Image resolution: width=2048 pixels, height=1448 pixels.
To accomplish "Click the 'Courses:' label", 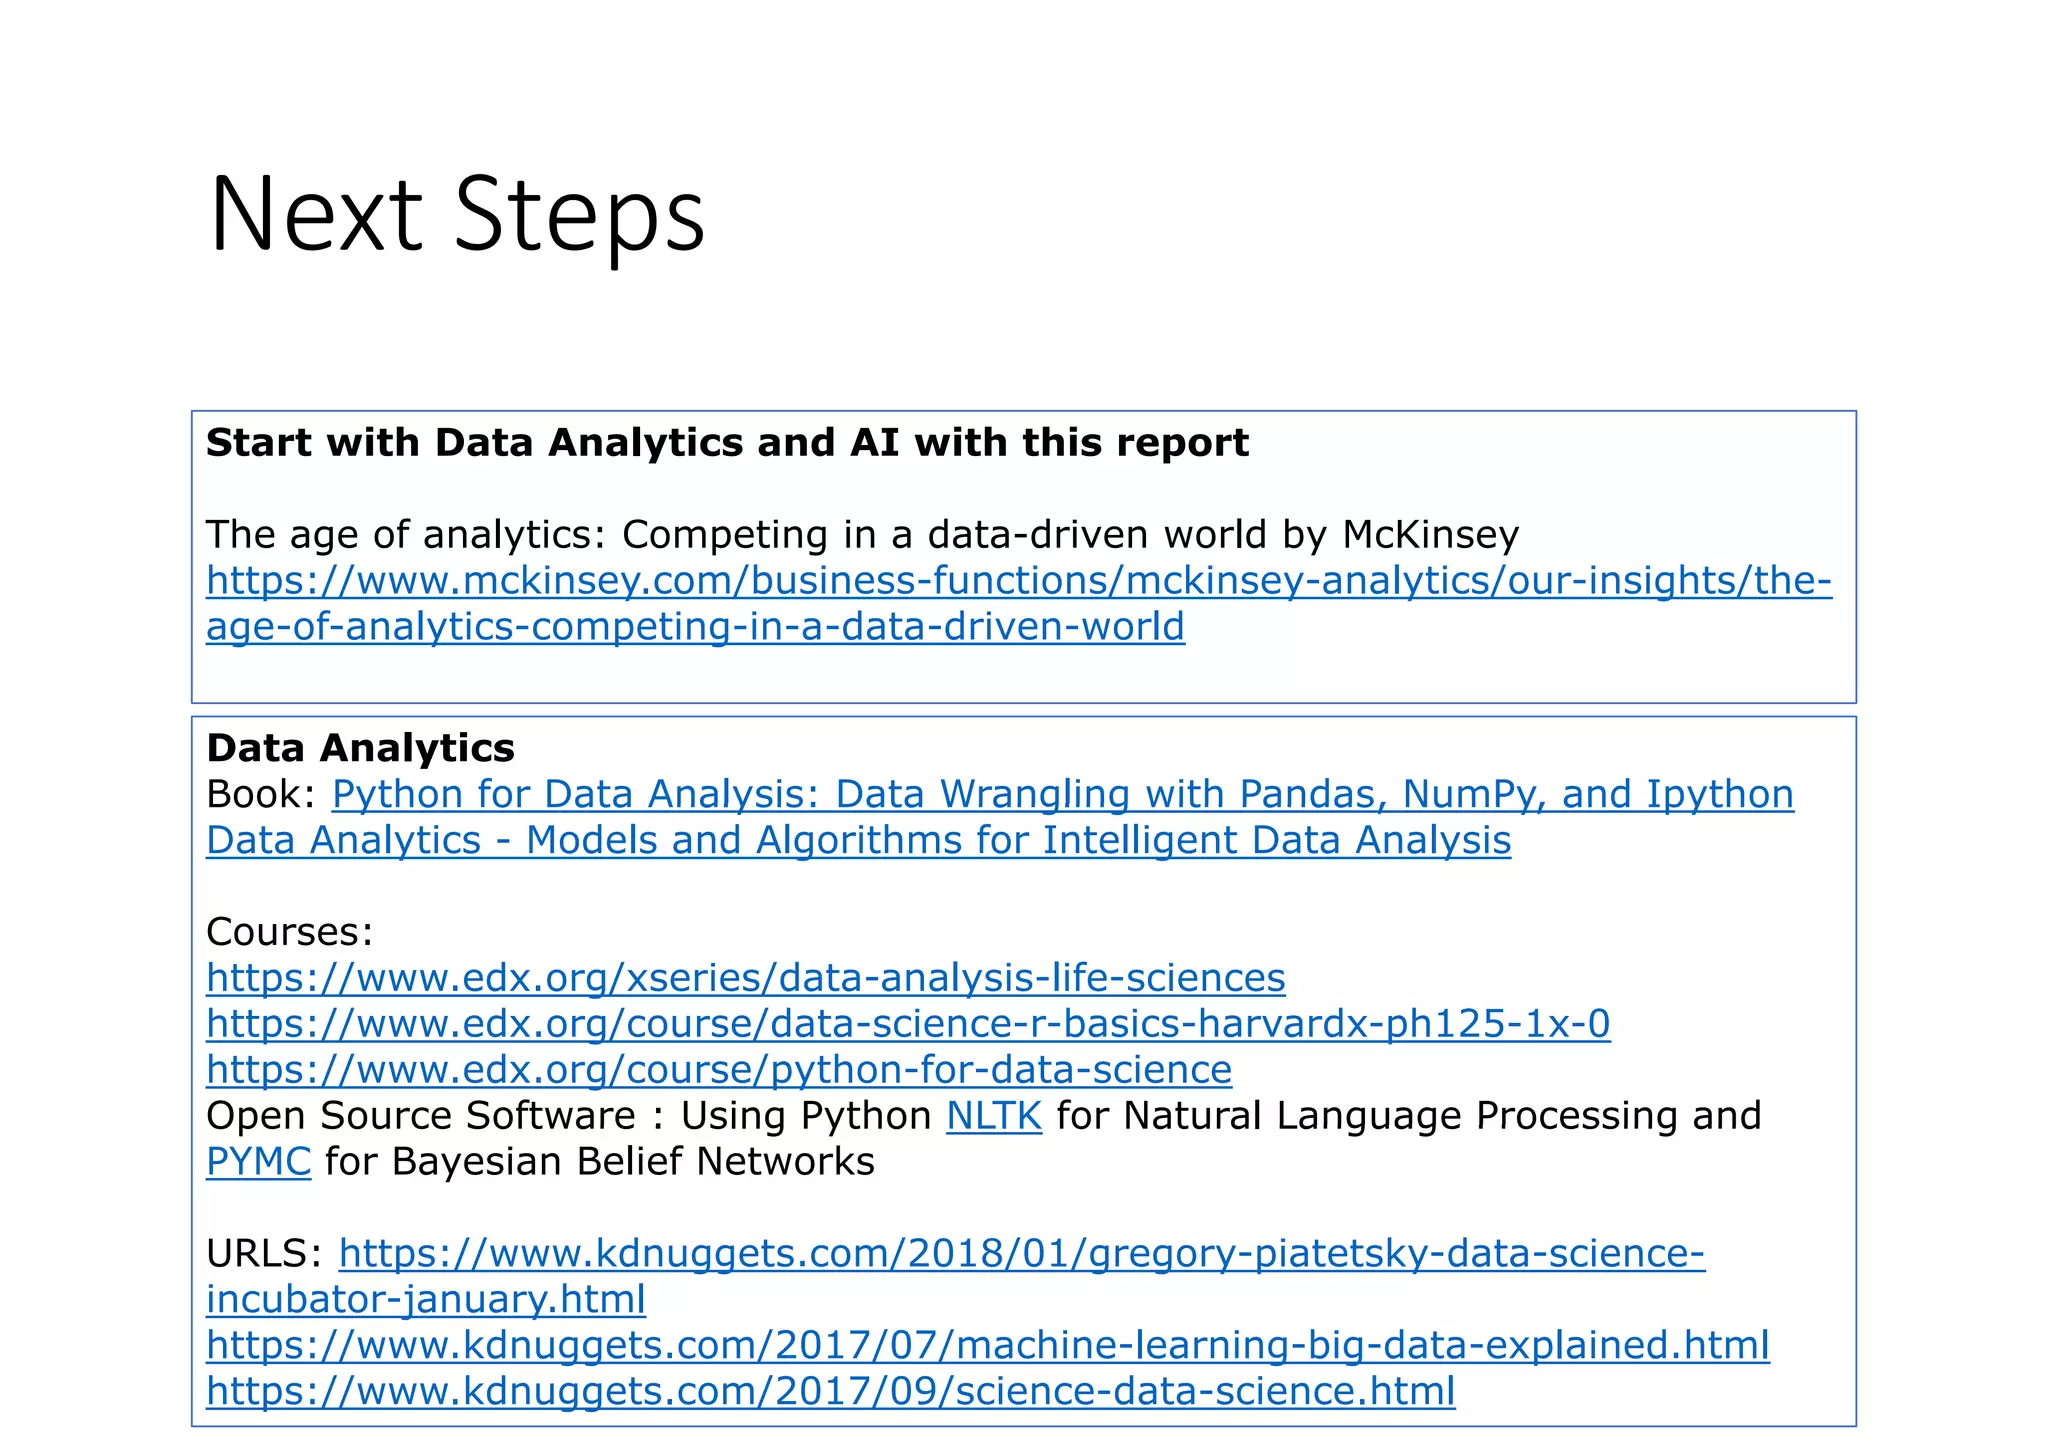I will click(290, 932).
